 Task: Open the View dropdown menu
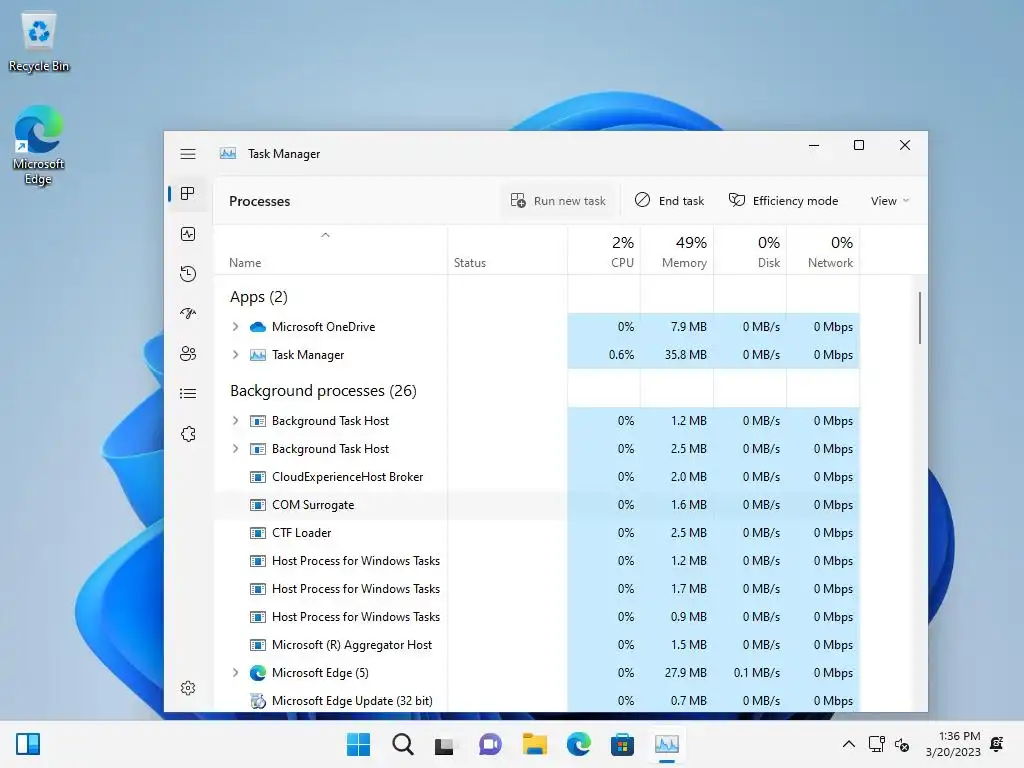pos(889,201)
